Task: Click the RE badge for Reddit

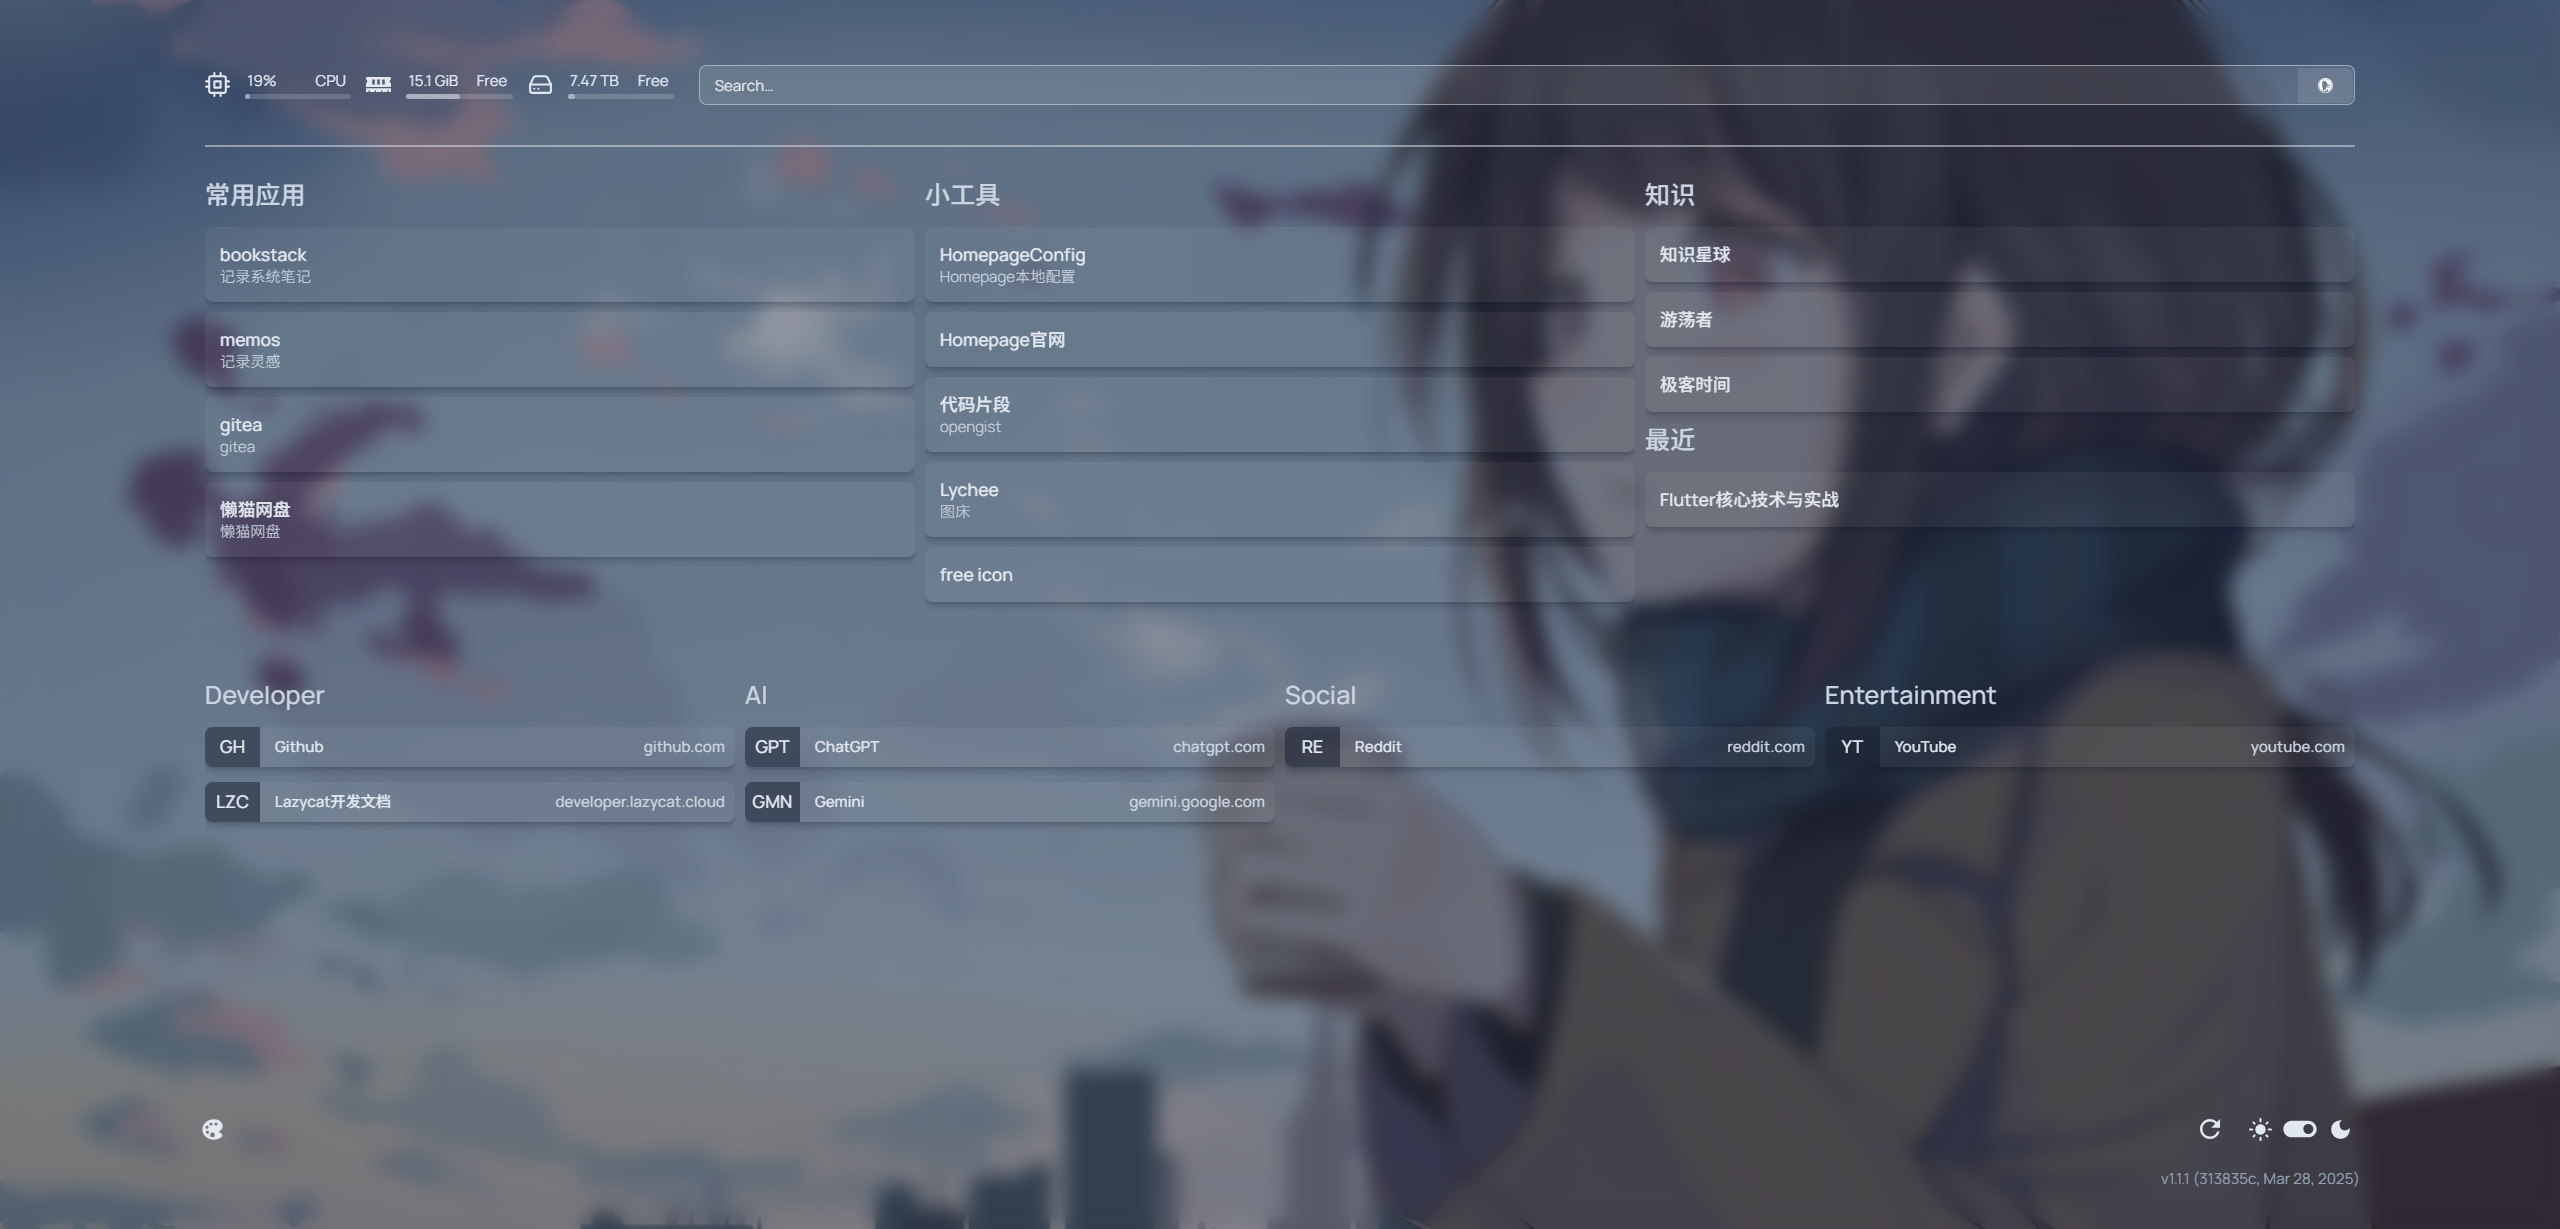Action: point(1312,747)
